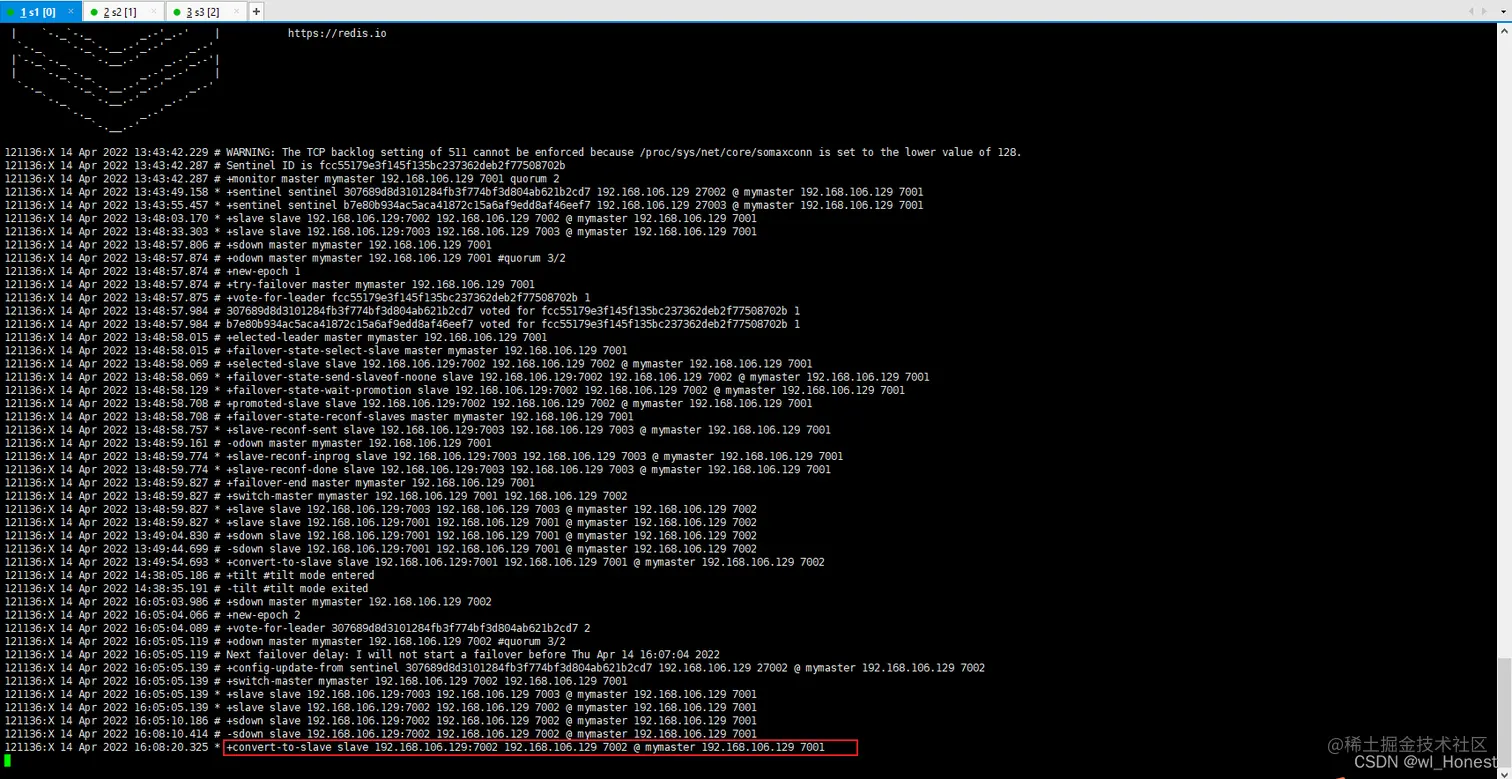Click the '+vote-for-leader fcc55179...' line
The image size is (1512, 779).
(298, 297)
